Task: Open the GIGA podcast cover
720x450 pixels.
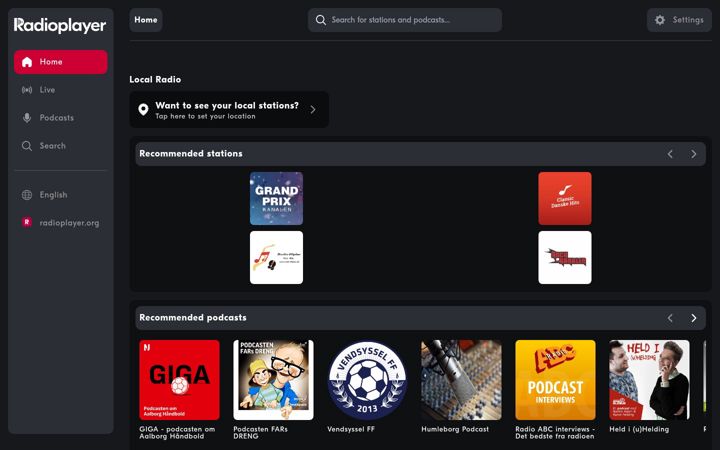Action: (x=180, y=380)
